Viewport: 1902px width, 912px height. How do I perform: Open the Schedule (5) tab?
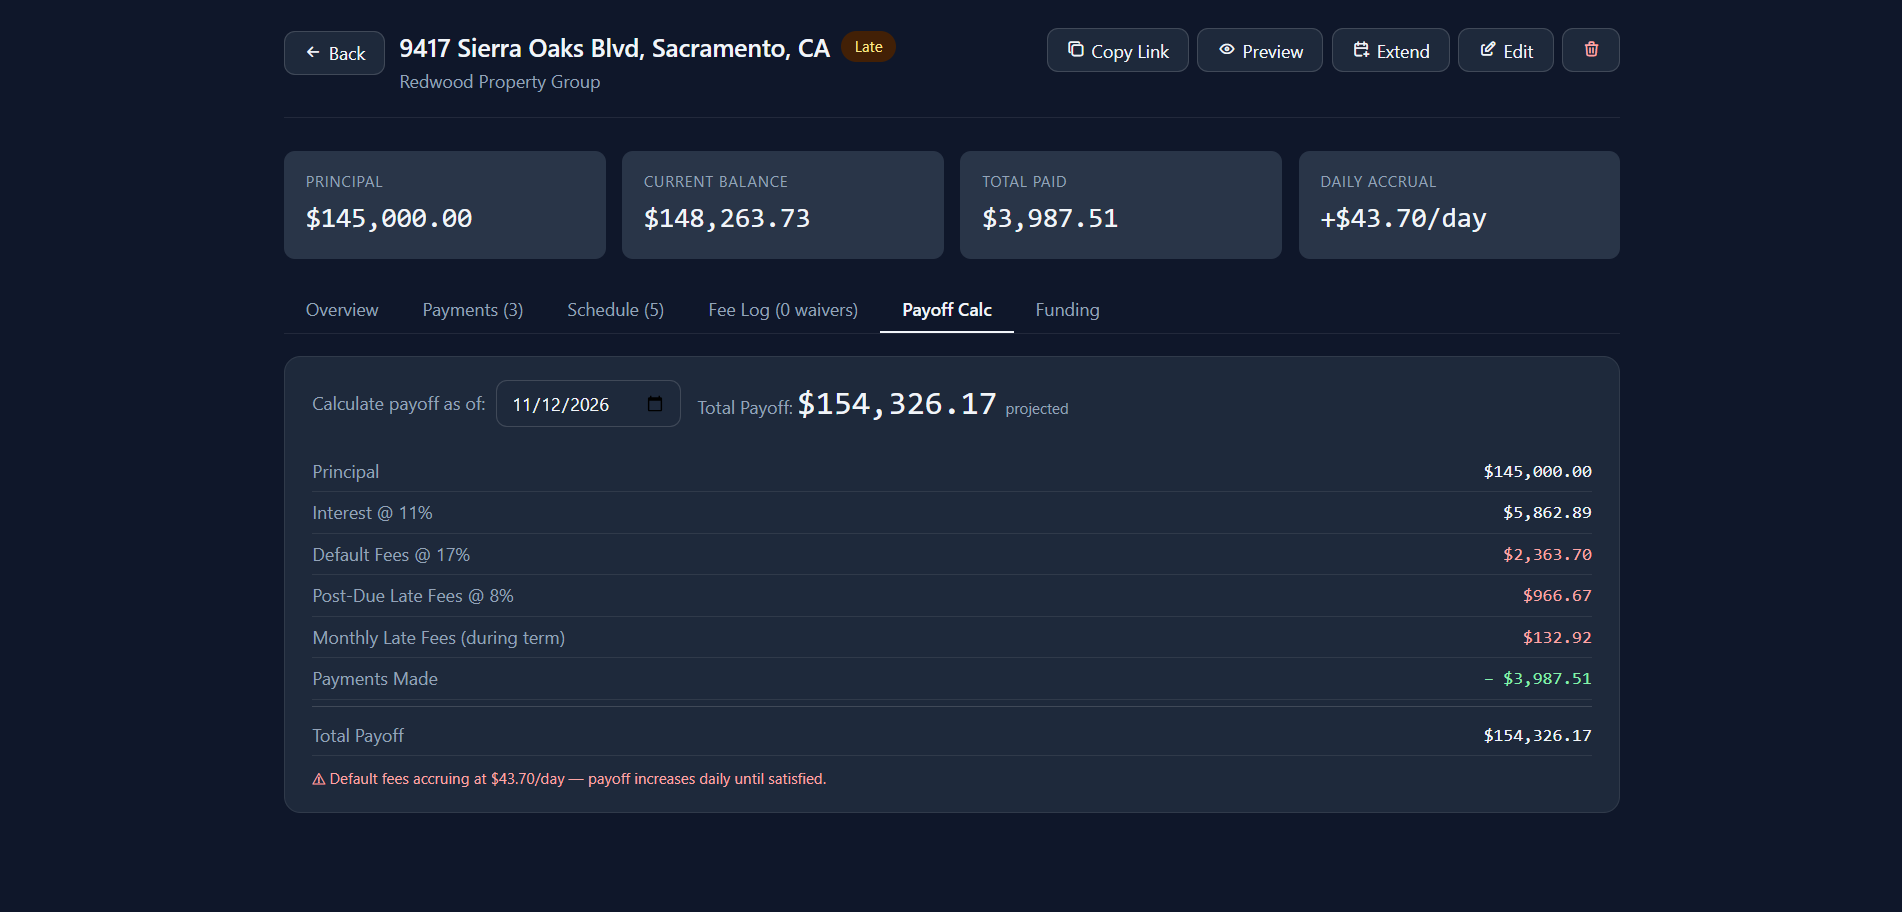coord(615,310)
